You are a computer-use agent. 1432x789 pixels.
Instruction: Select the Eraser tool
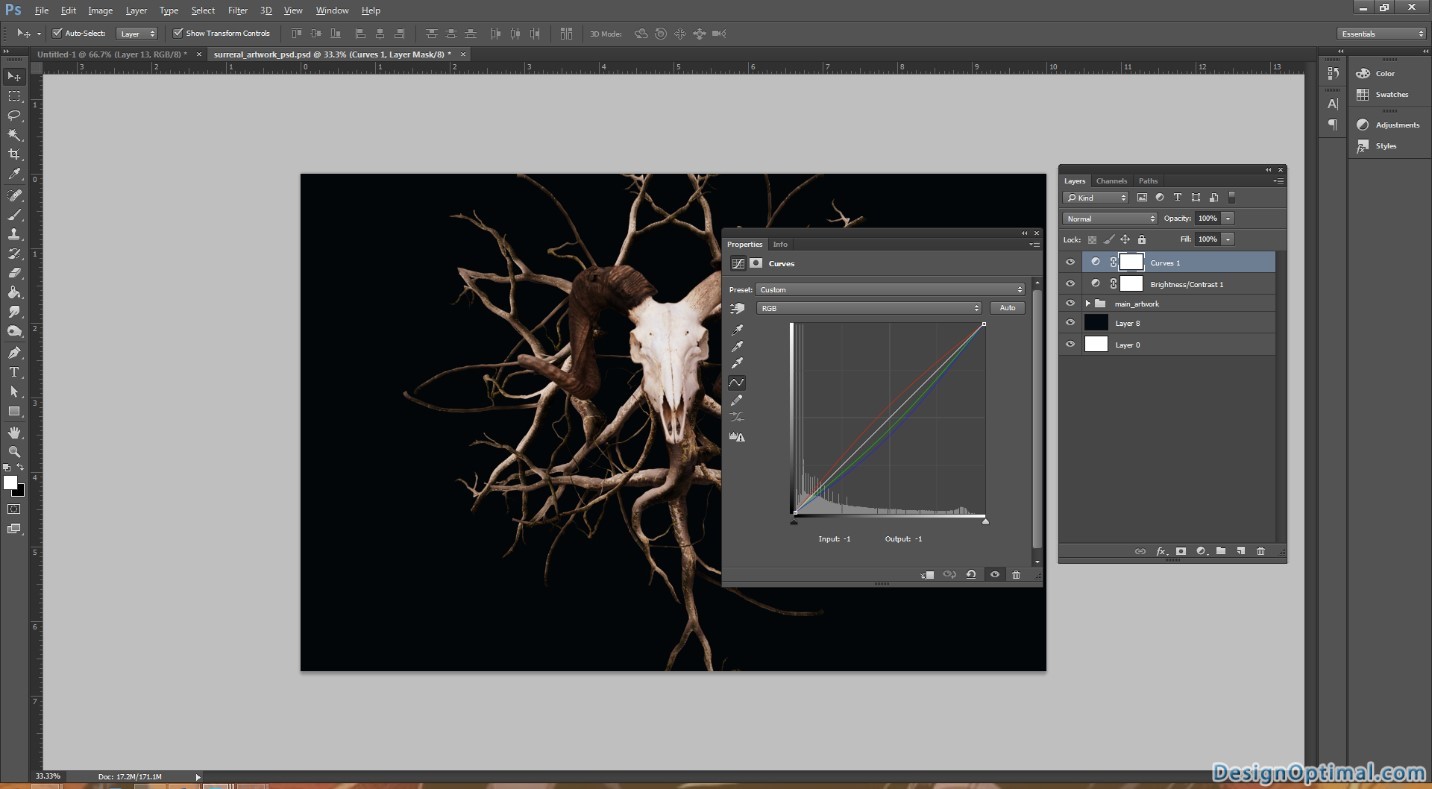click(14, 273)
